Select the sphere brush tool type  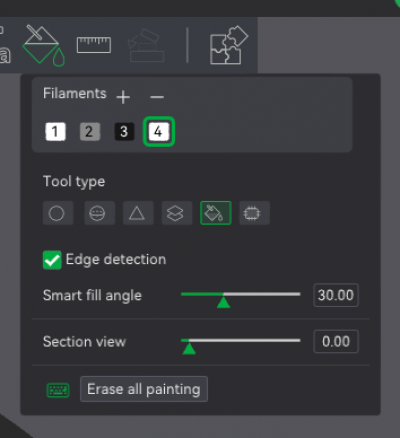click(x=99, y=213)
